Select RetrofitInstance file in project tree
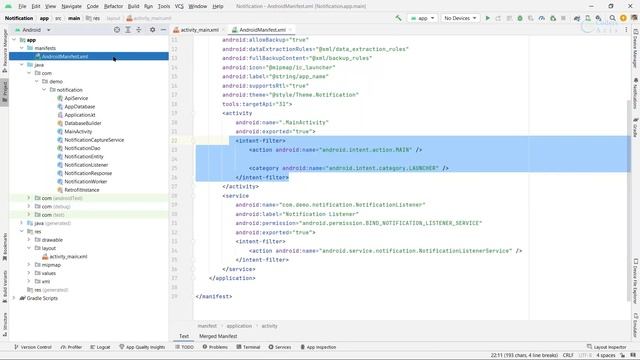Screen dimensions: 640x360 pyautogui.click(x=82, y=190)
